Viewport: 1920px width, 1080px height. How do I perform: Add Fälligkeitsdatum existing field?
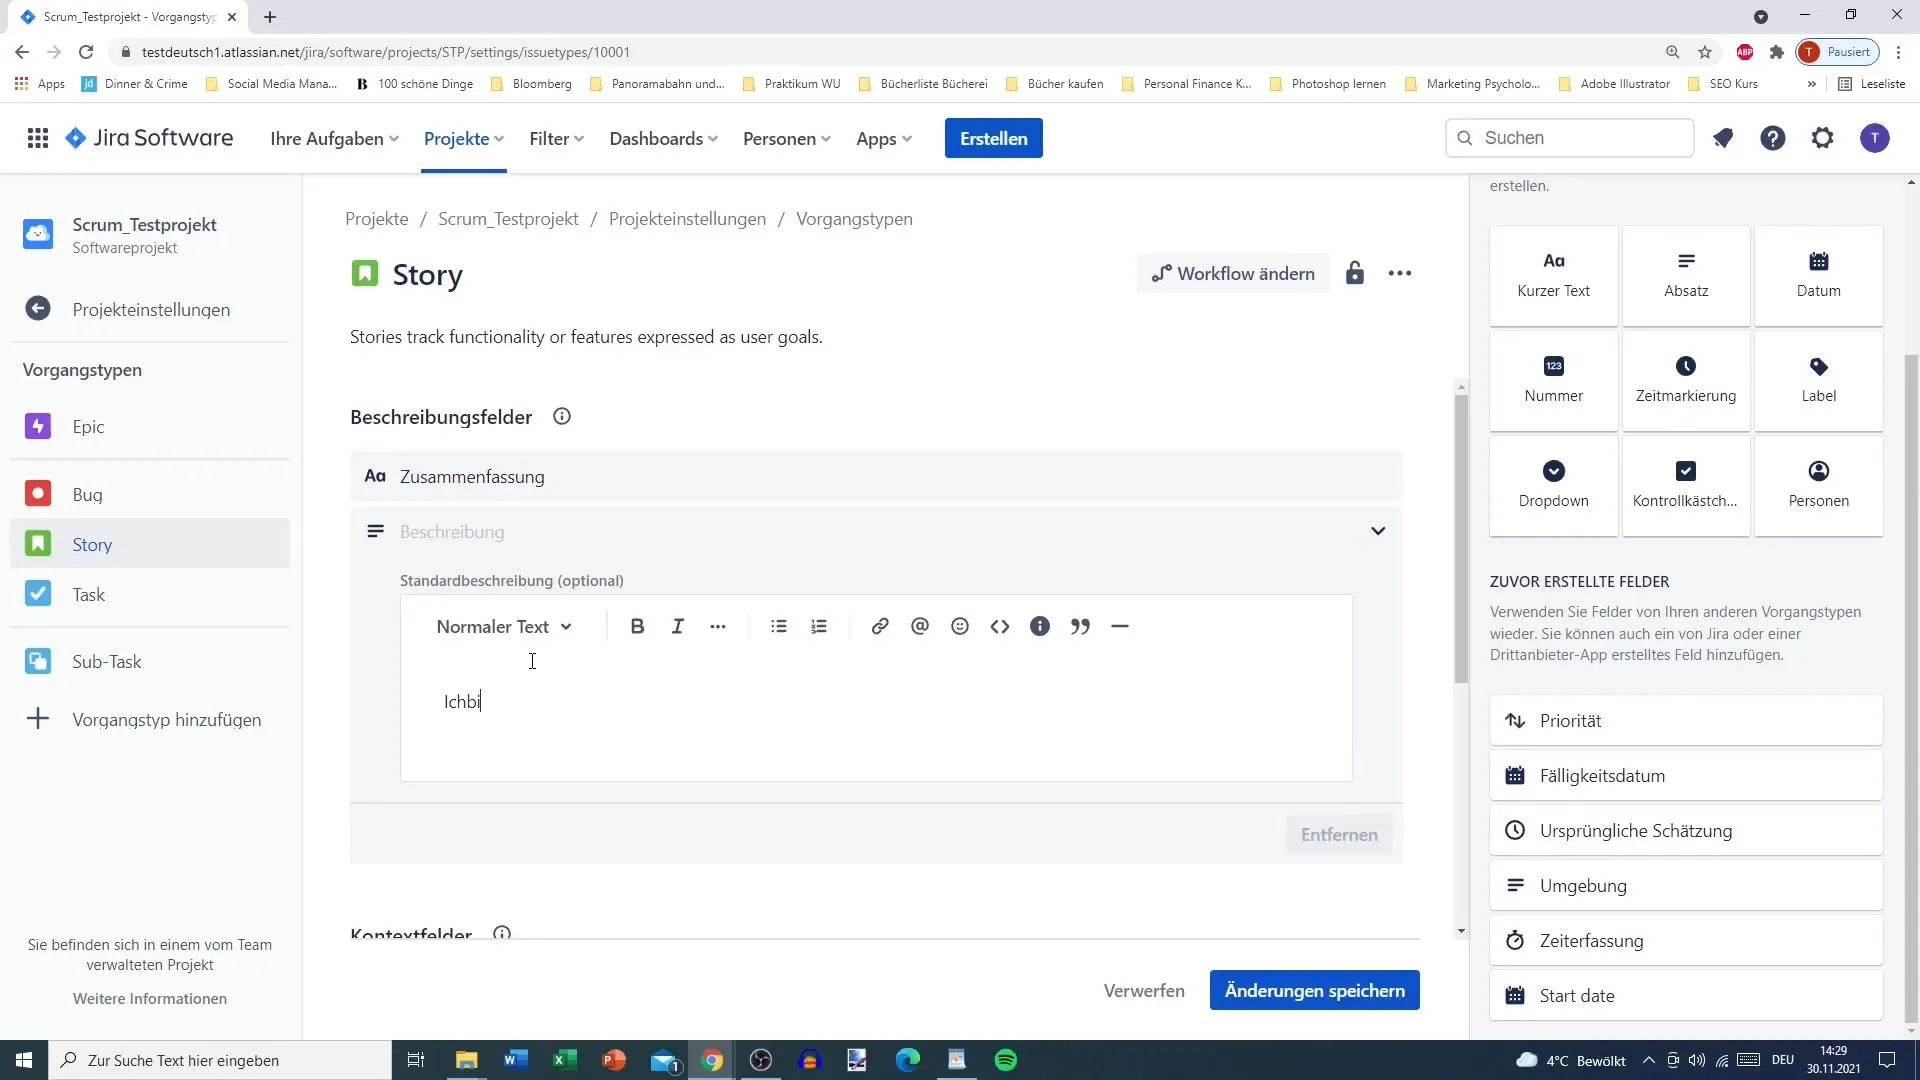pos(1686,775)
